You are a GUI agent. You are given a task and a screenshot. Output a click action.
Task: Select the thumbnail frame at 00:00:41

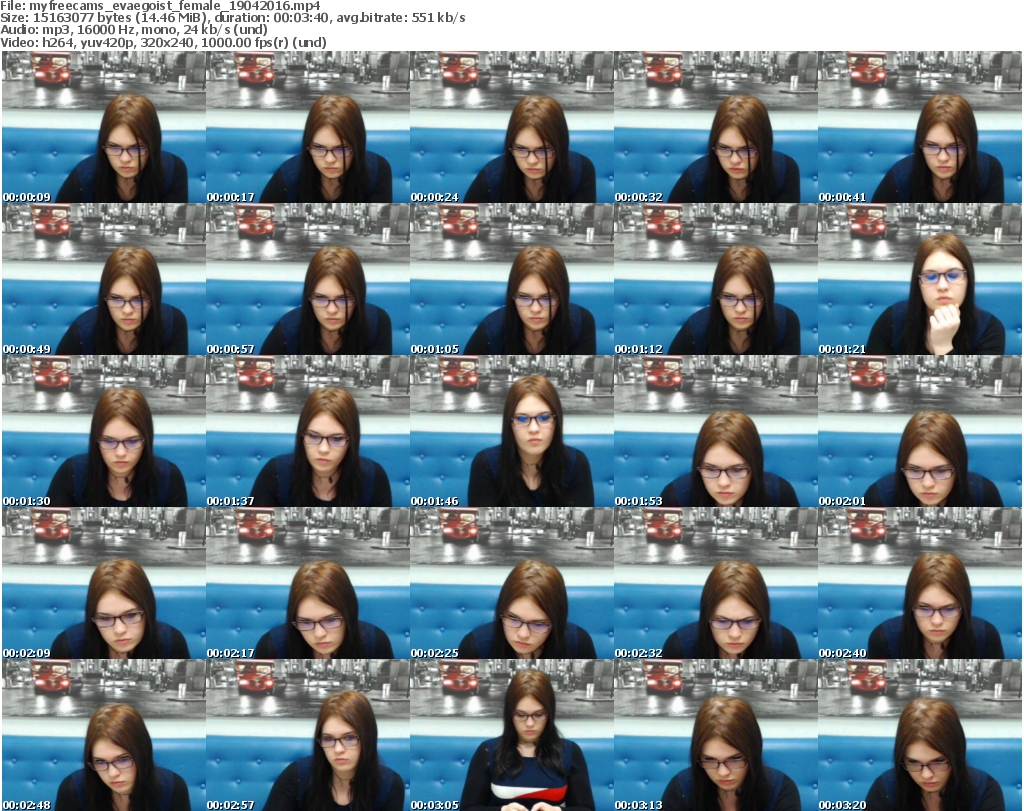coord(920,127)
